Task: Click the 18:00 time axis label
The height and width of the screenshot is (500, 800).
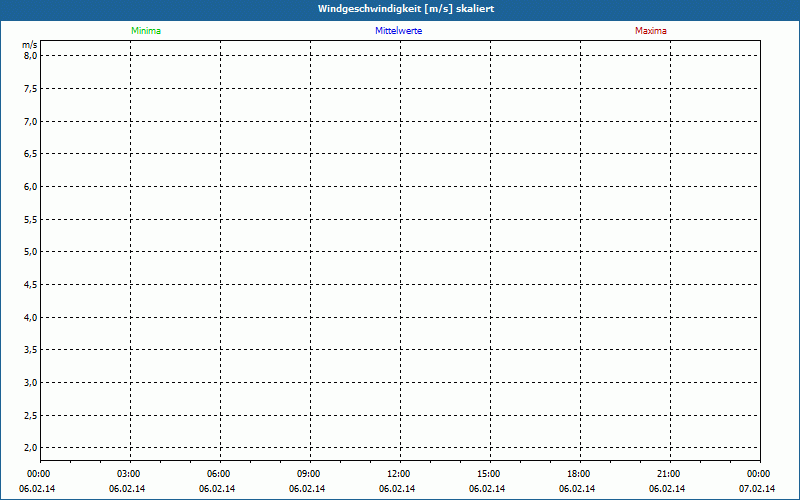Action: point(579,474)
